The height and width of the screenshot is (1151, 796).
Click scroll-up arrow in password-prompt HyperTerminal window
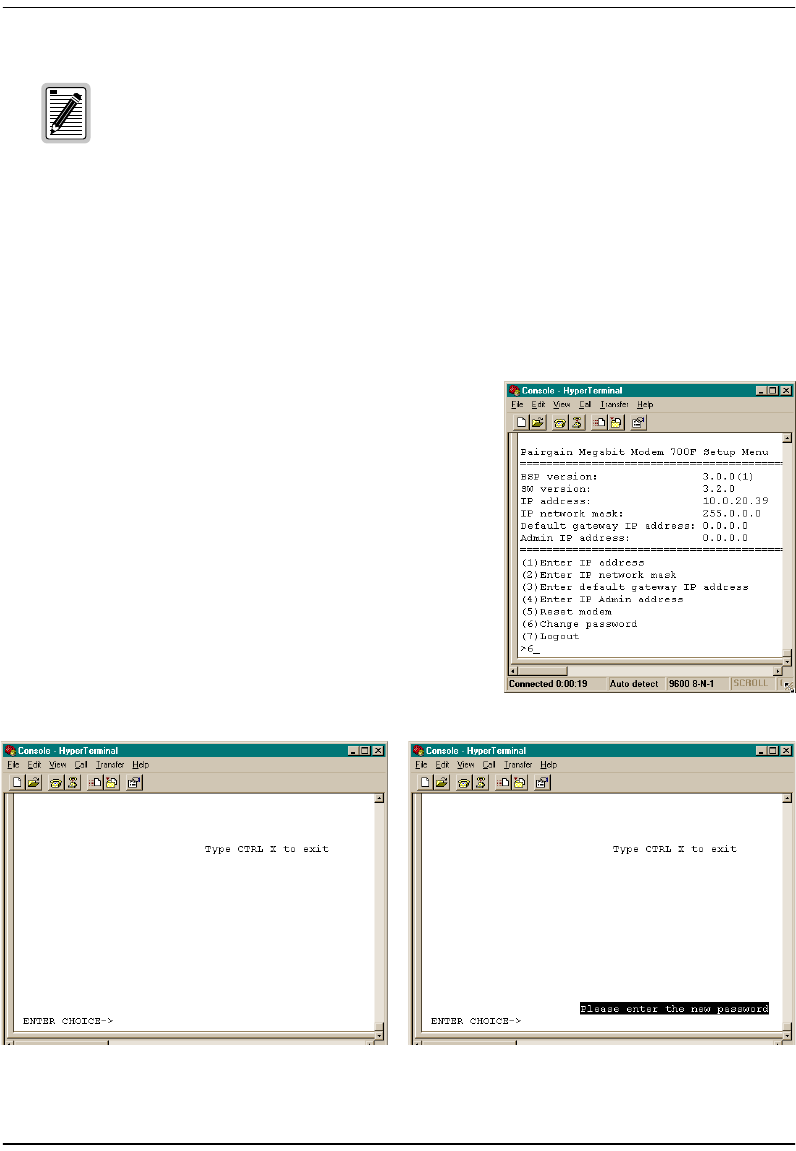pos(787,798)
